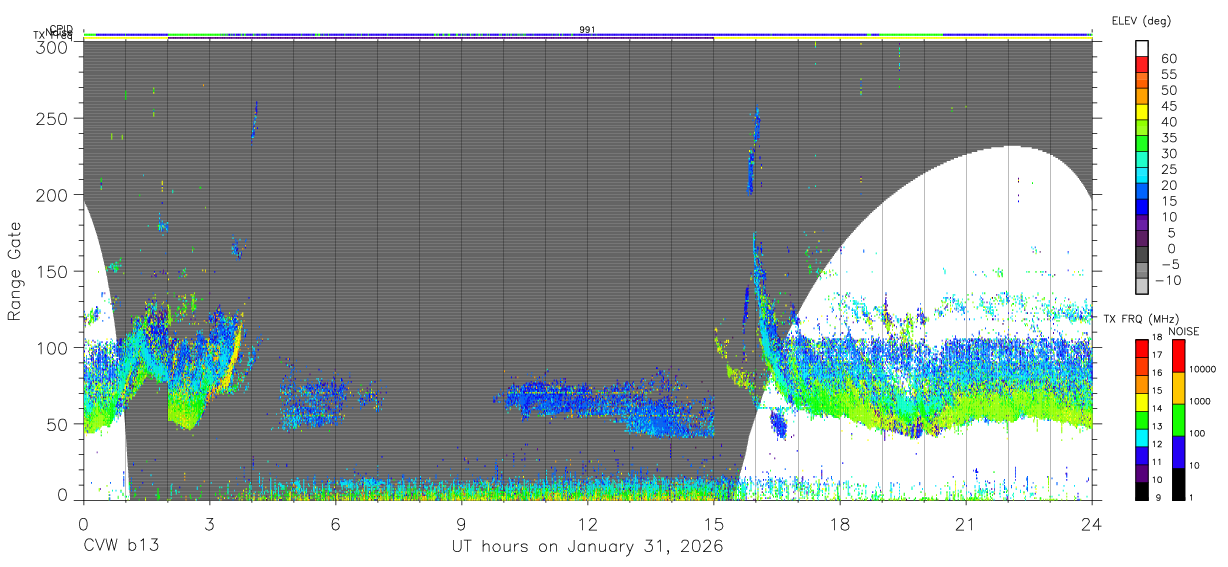Click the '991' CPID value at top
The height and width of the screenshot is (567, 1228).
coord(587,30)
